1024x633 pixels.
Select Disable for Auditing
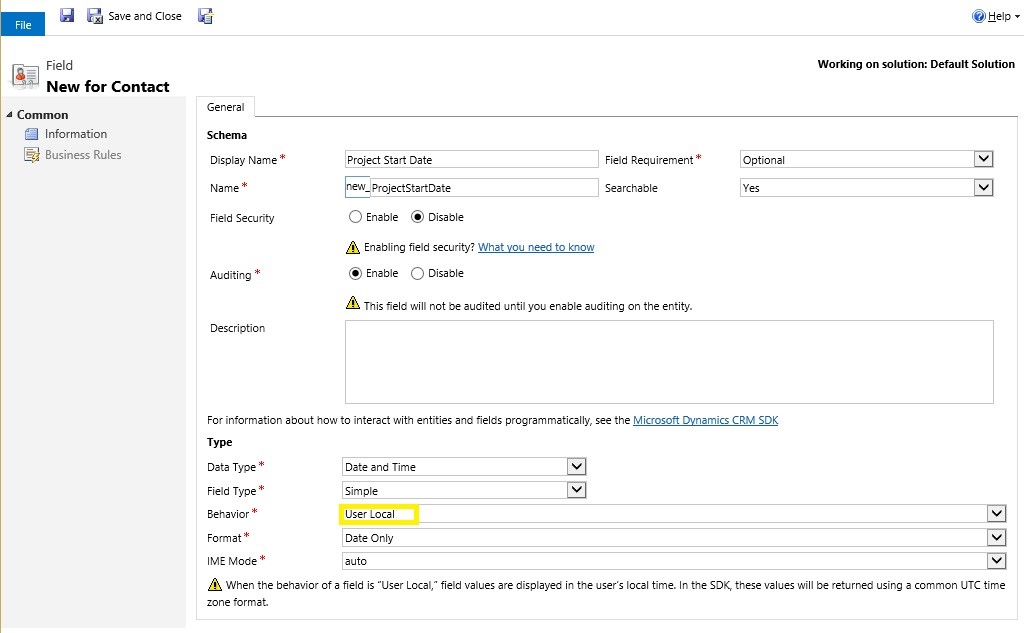[x=417, y=273]
